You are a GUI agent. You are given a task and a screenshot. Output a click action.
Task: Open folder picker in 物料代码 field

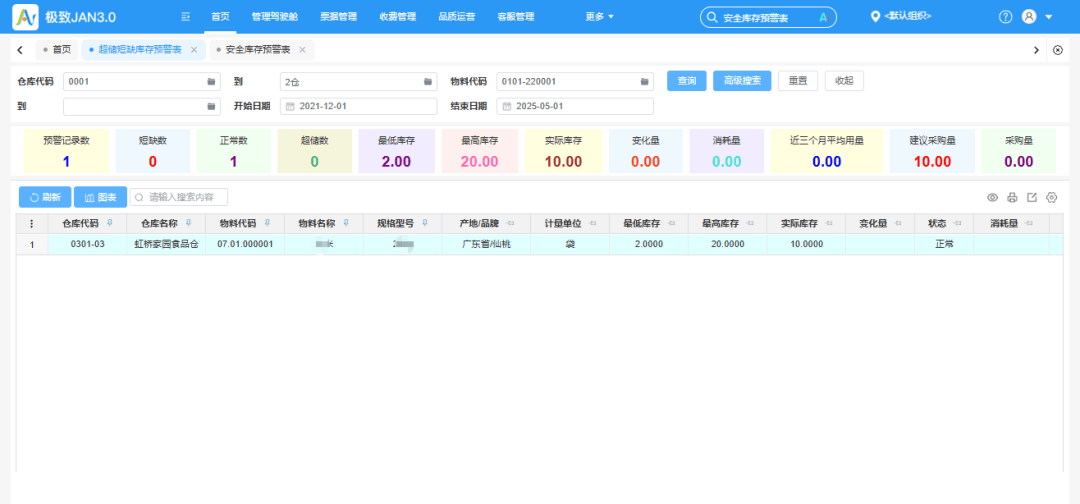pos(645,81)
